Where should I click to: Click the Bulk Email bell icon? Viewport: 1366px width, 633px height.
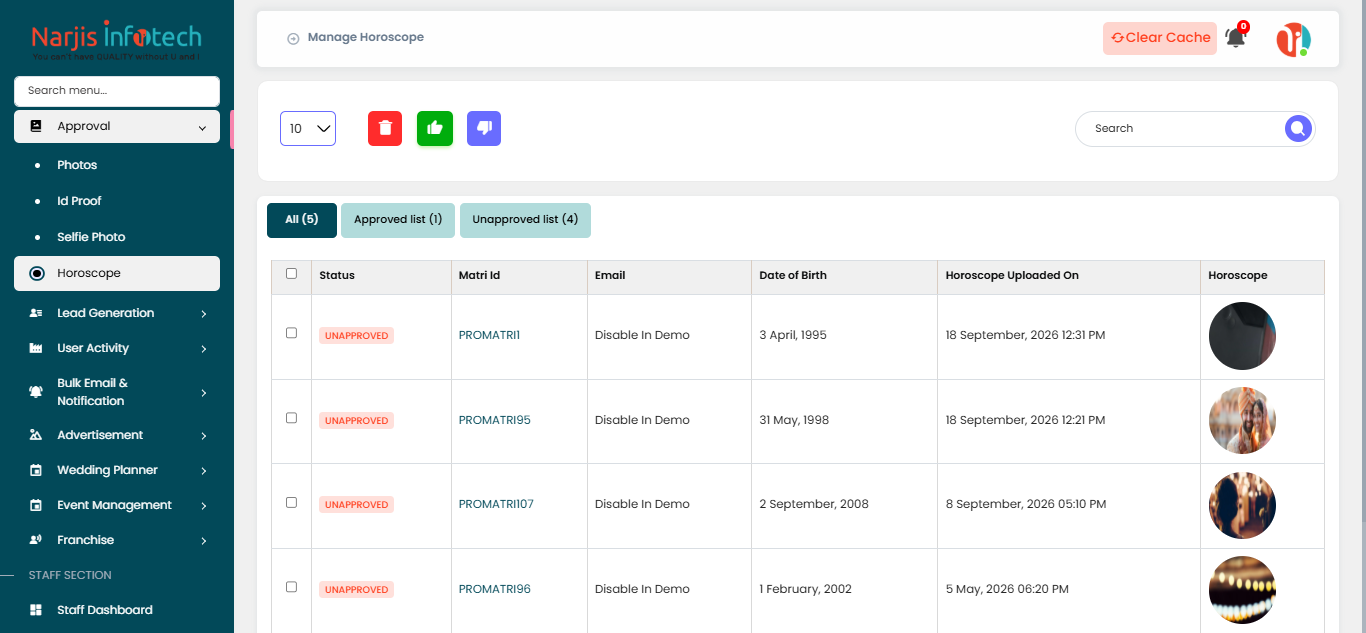(36, 392)
